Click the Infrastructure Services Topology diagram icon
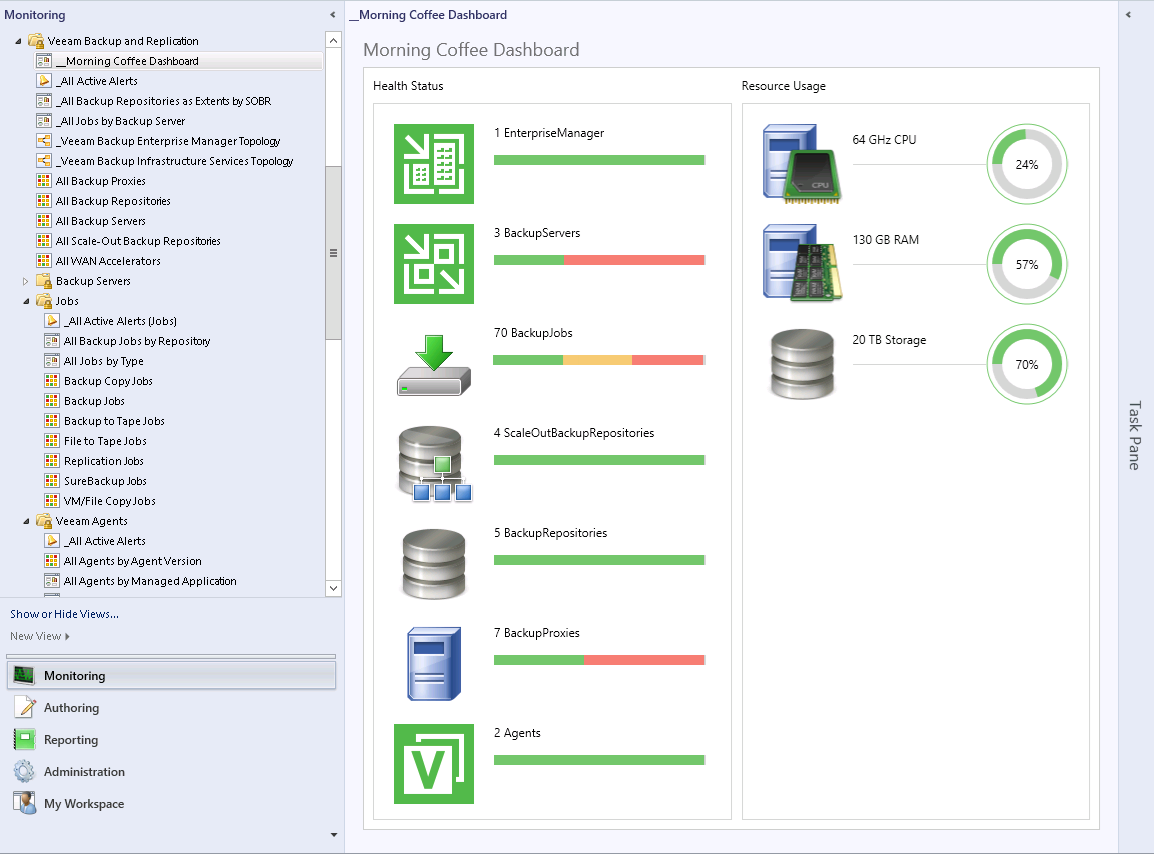 click(x=43, y=160)
